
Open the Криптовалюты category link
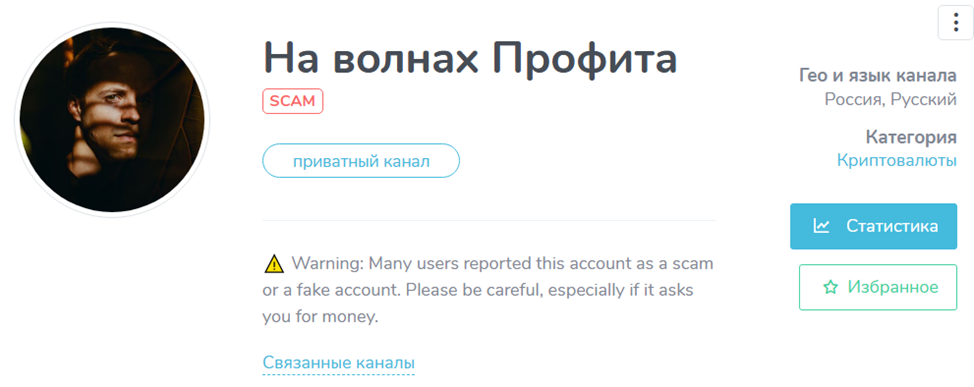(896, 161)
